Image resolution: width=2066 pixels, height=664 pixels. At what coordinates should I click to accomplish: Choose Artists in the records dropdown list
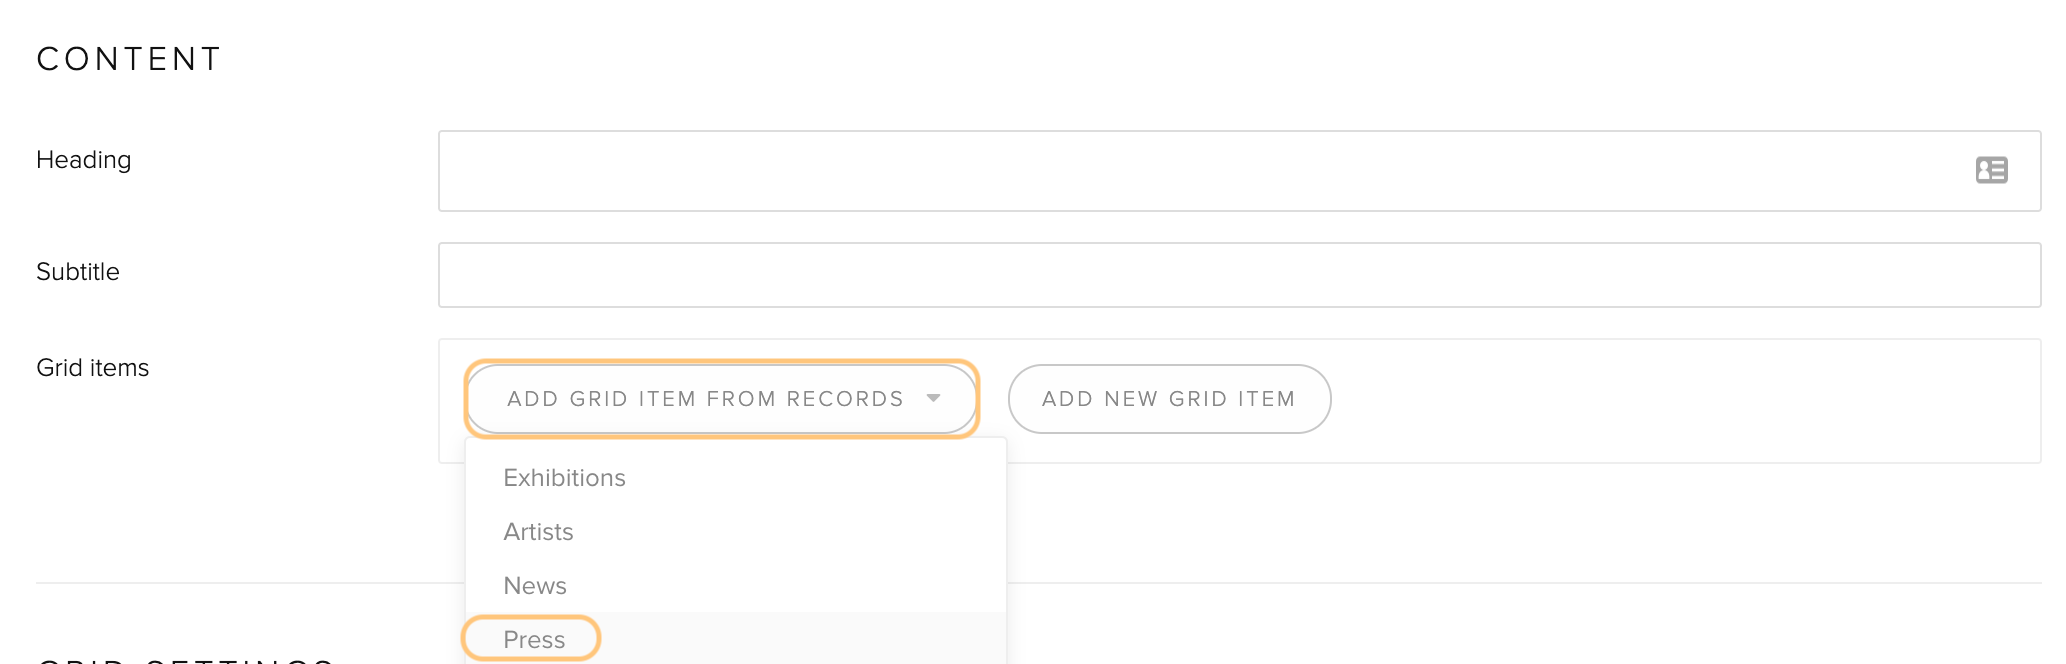click(x=538, y=532)
